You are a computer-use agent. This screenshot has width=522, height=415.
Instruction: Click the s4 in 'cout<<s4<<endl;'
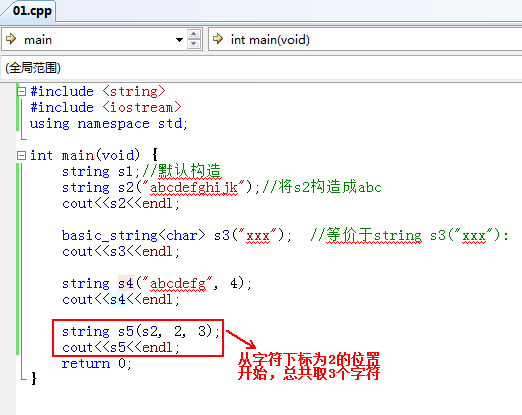coord(118,300)
